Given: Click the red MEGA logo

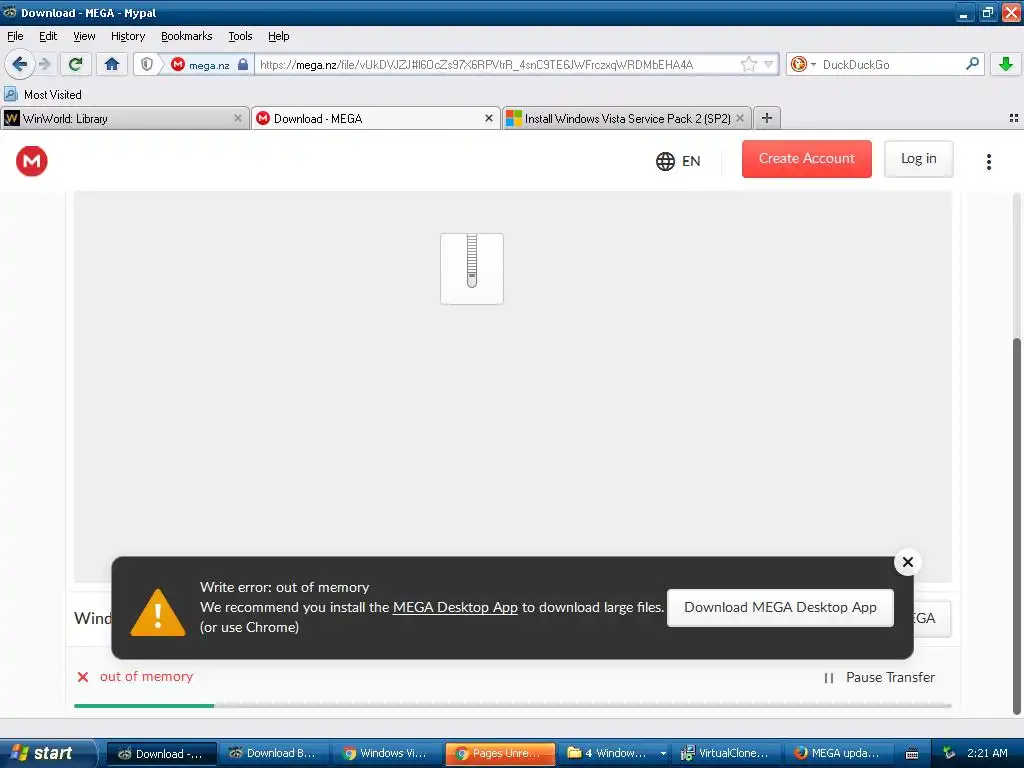Looking at the screenshot, I should 32,161.
